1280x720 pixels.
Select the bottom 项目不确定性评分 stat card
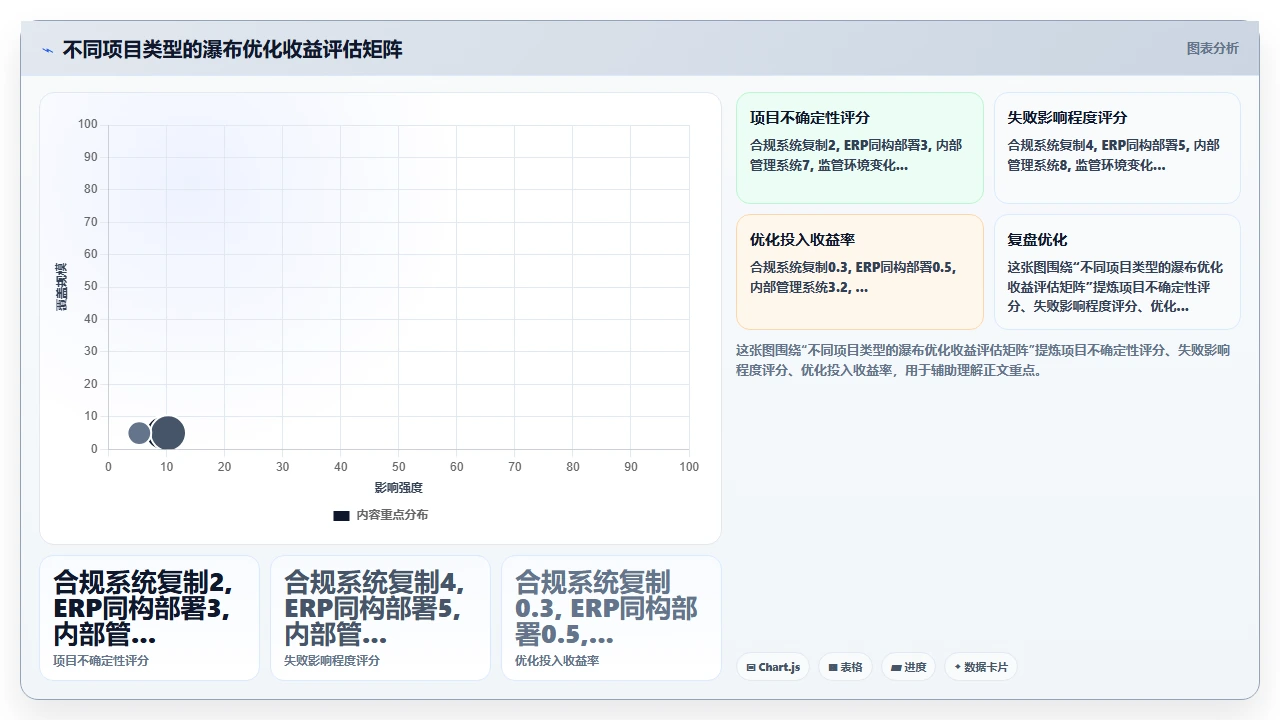[149, 618]
